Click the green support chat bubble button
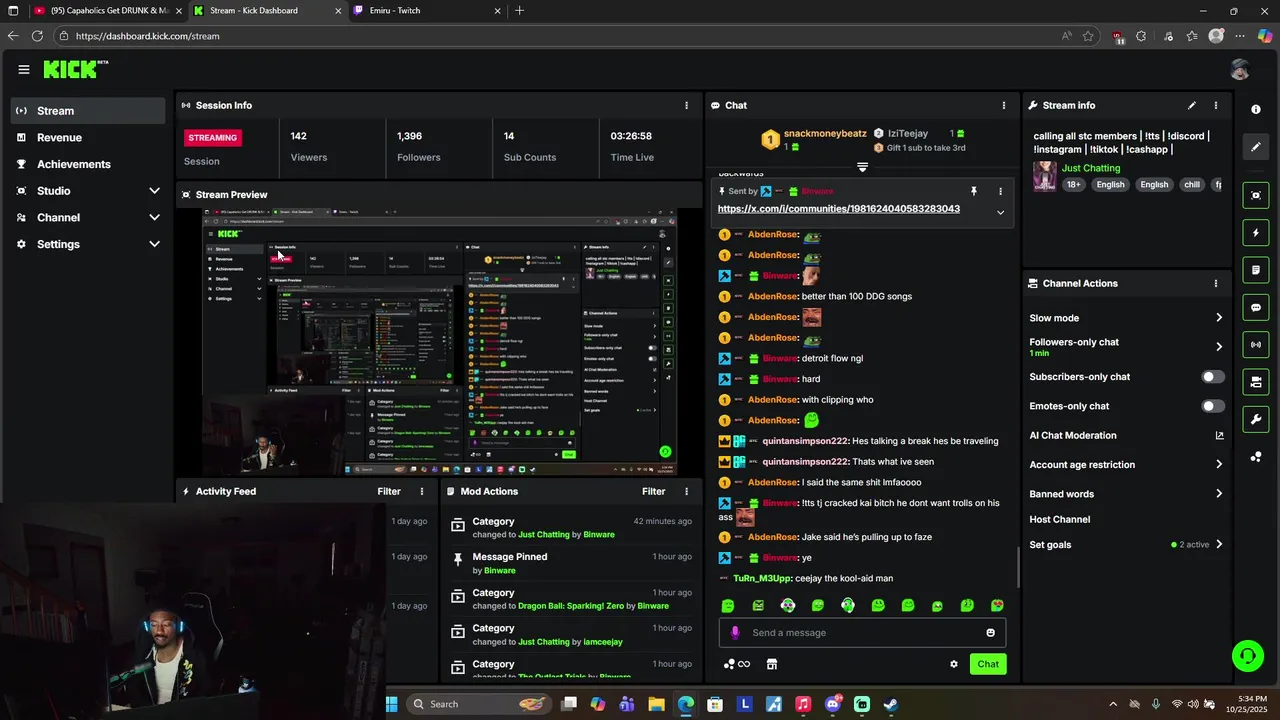Screen dimensions: 1280x720 [1247, 656]
